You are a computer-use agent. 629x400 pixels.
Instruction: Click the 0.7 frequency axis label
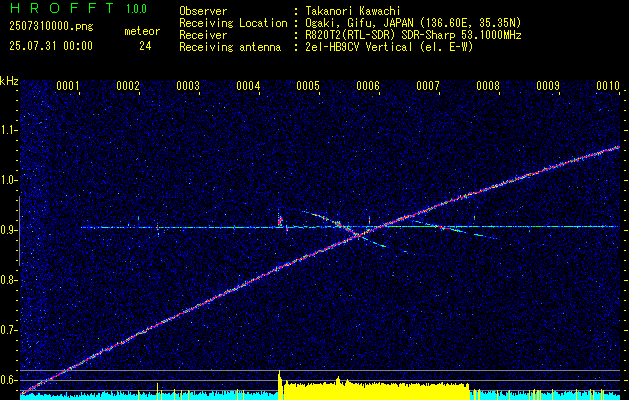point(8,330)
